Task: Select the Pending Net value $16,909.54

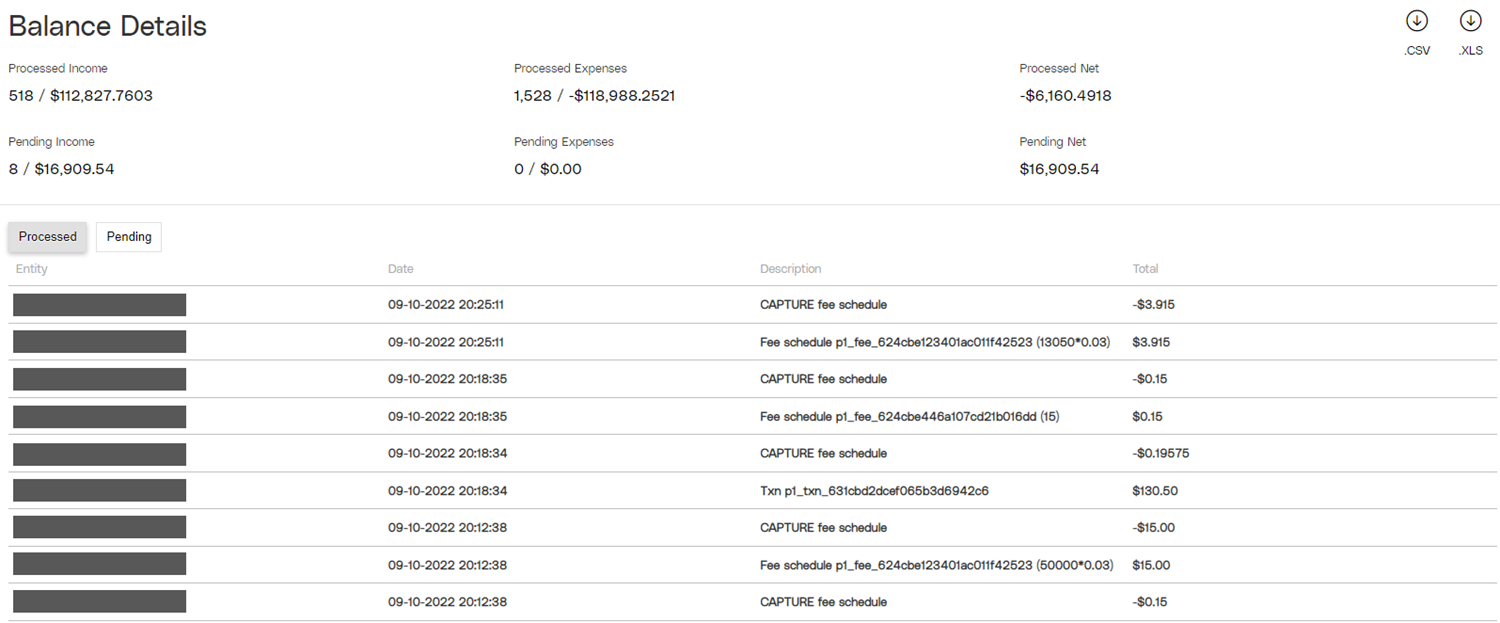Action: tap(1059, 169)
